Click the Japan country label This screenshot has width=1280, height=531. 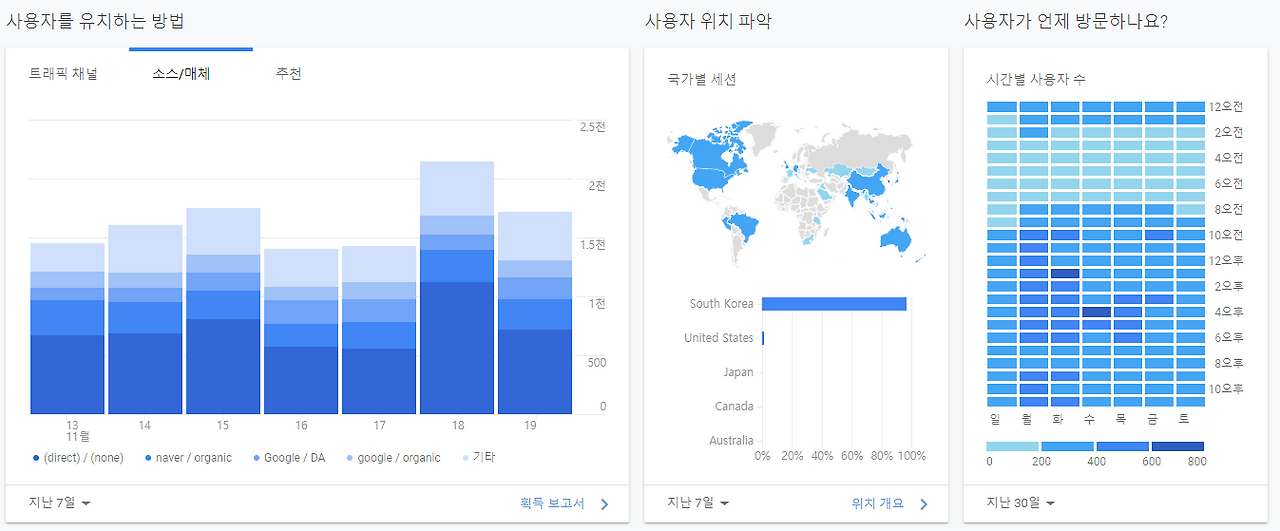click(x=738, y=372)
